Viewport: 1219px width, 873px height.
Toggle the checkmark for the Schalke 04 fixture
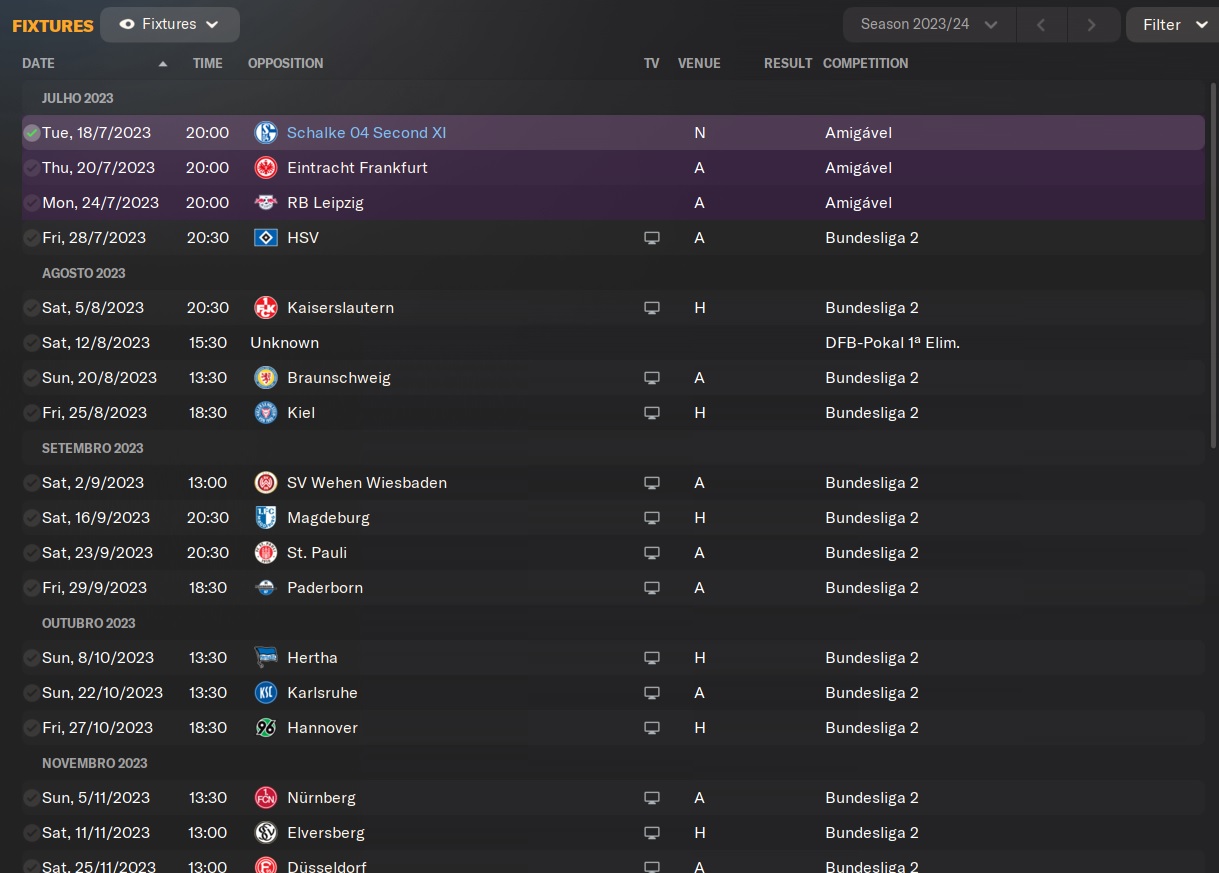(x=32, y=133)
